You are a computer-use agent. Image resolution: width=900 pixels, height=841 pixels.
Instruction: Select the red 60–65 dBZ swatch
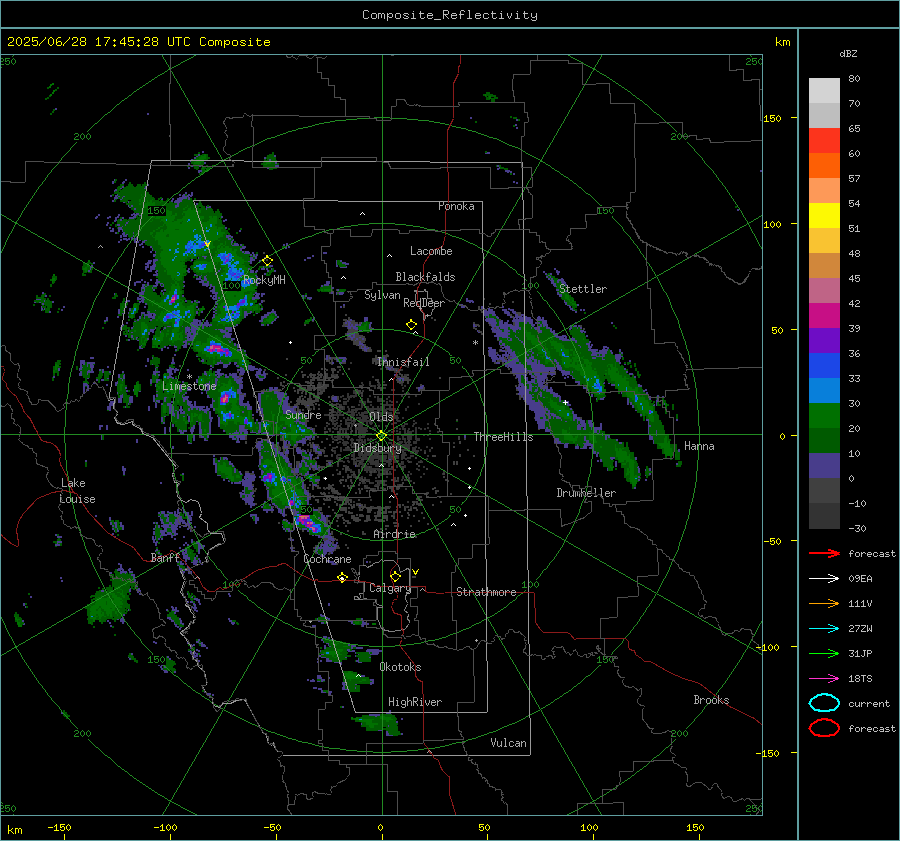click(x=824, y=141)
